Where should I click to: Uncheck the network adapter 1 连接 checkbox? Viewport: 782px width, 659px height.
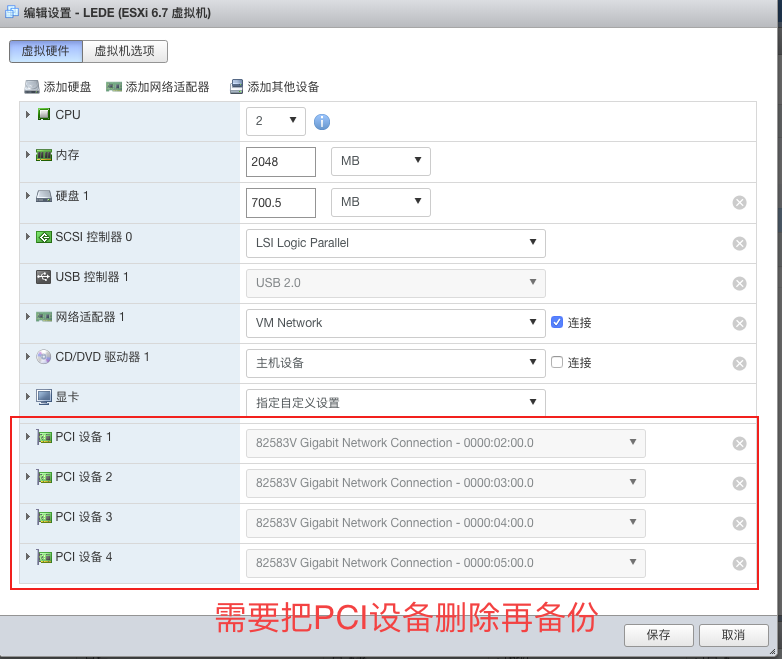coord(557,322)
